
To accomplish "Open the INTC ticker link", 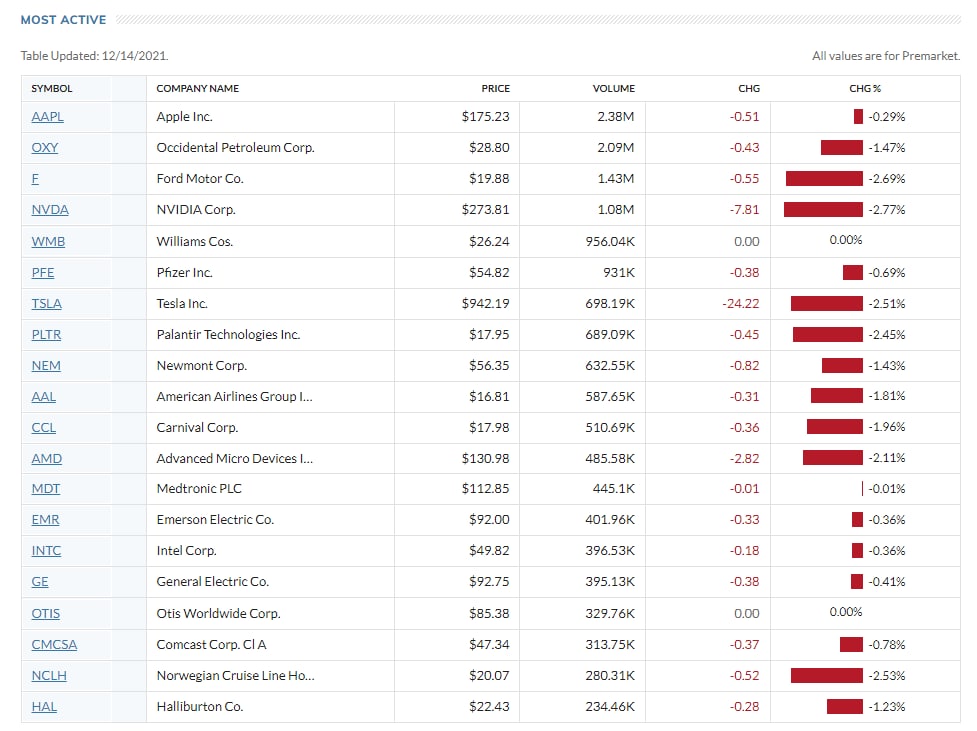I will pos(46,551).
